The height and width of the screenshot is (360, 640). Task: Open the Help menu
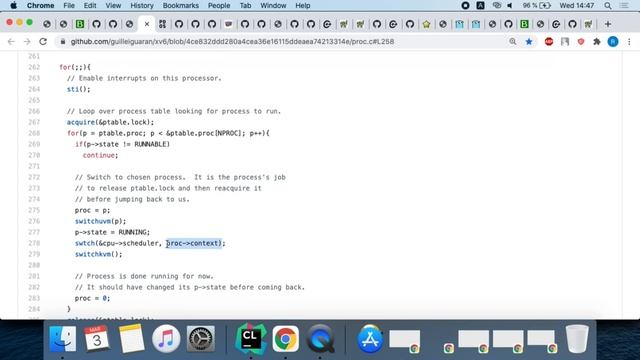302,6
